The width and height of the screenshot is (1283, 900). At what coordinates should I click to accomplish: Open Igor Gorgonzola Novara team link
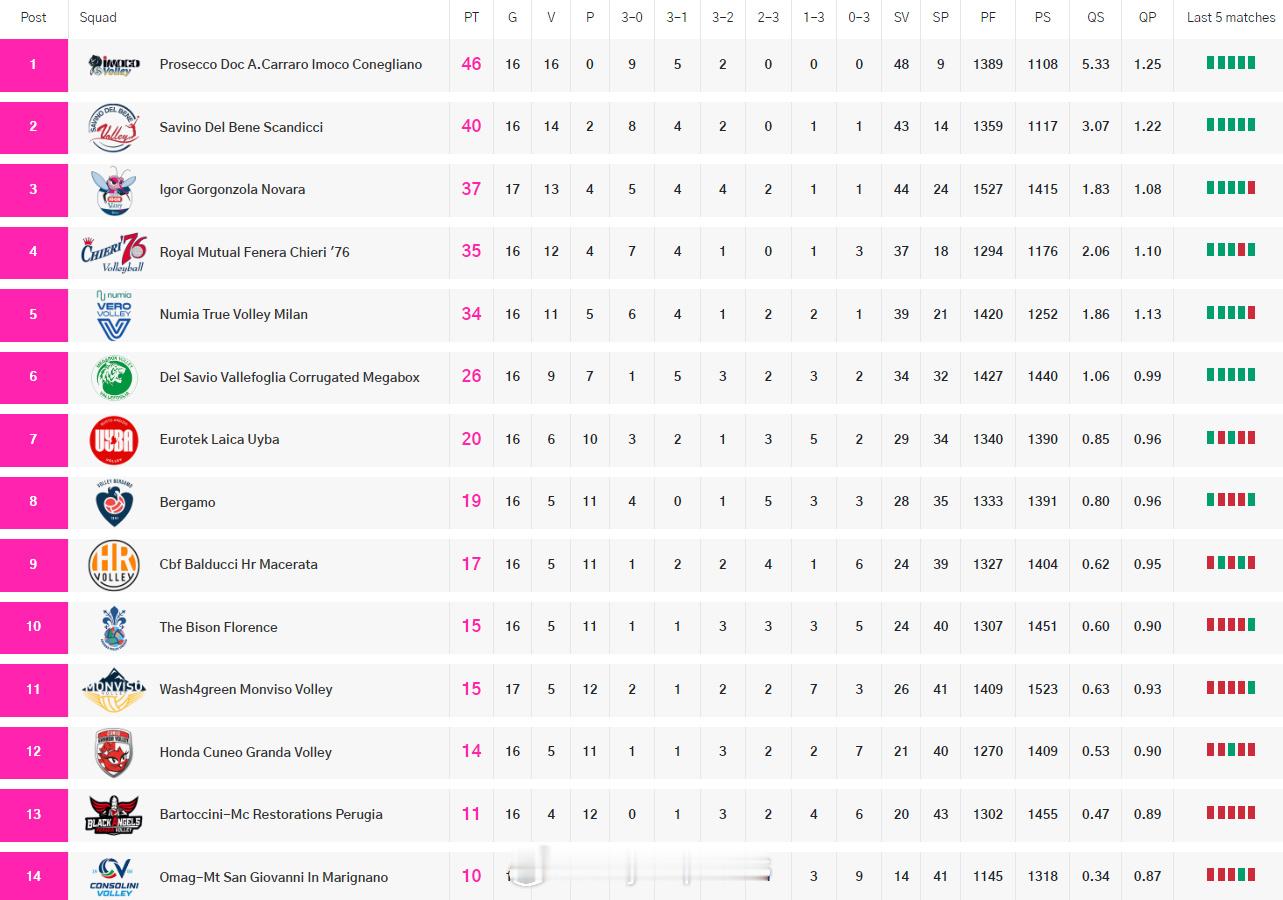[x=232, y=189]
